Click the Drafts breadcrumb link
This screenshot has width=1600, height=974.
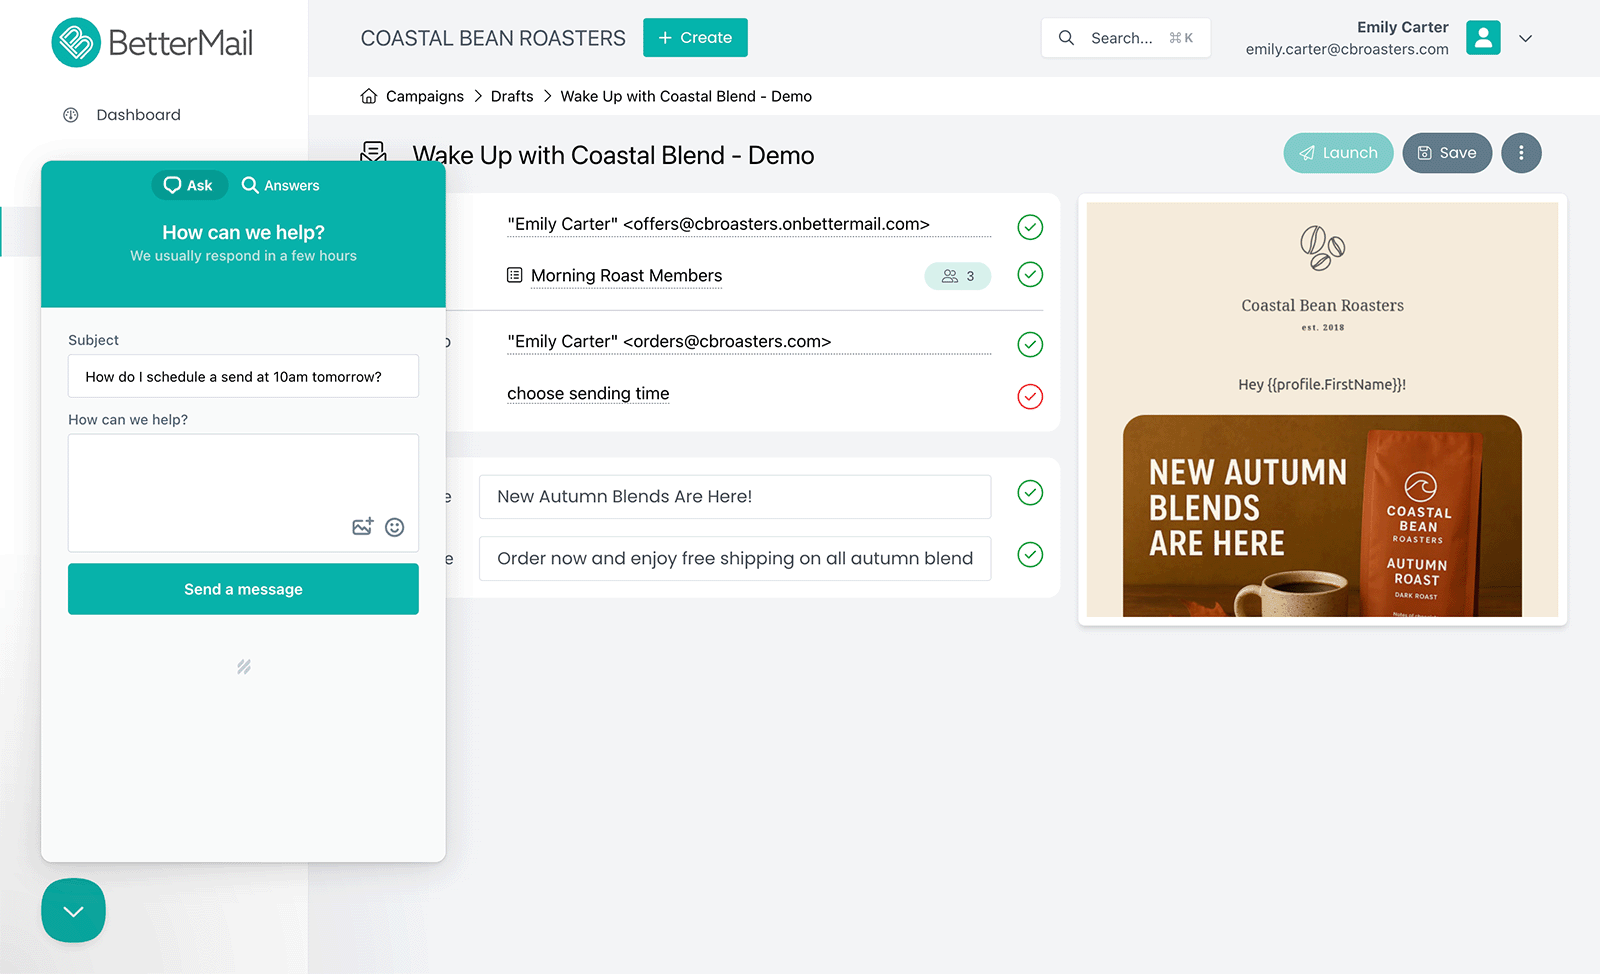[x=512, y=96]
